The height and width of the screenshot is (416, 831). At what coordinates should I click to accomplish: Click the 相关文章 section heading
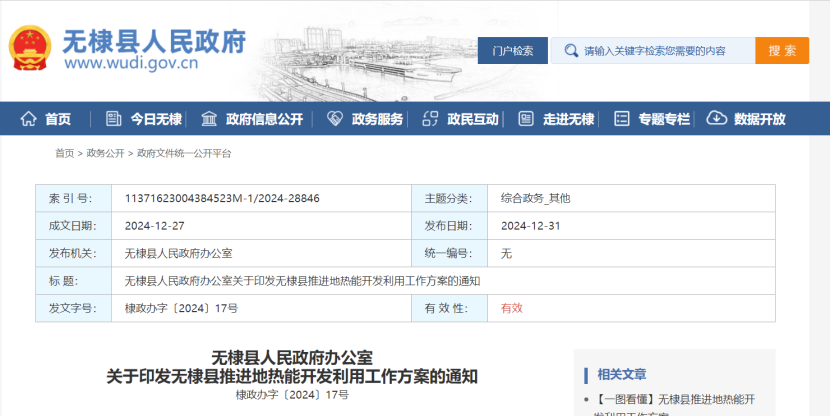621,374
